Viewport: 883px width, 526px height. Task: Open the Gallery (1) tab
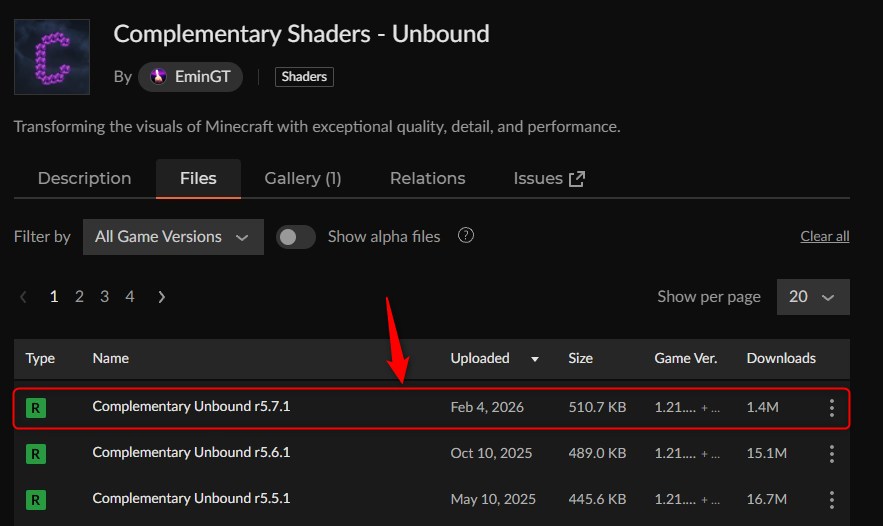point(303,179)
